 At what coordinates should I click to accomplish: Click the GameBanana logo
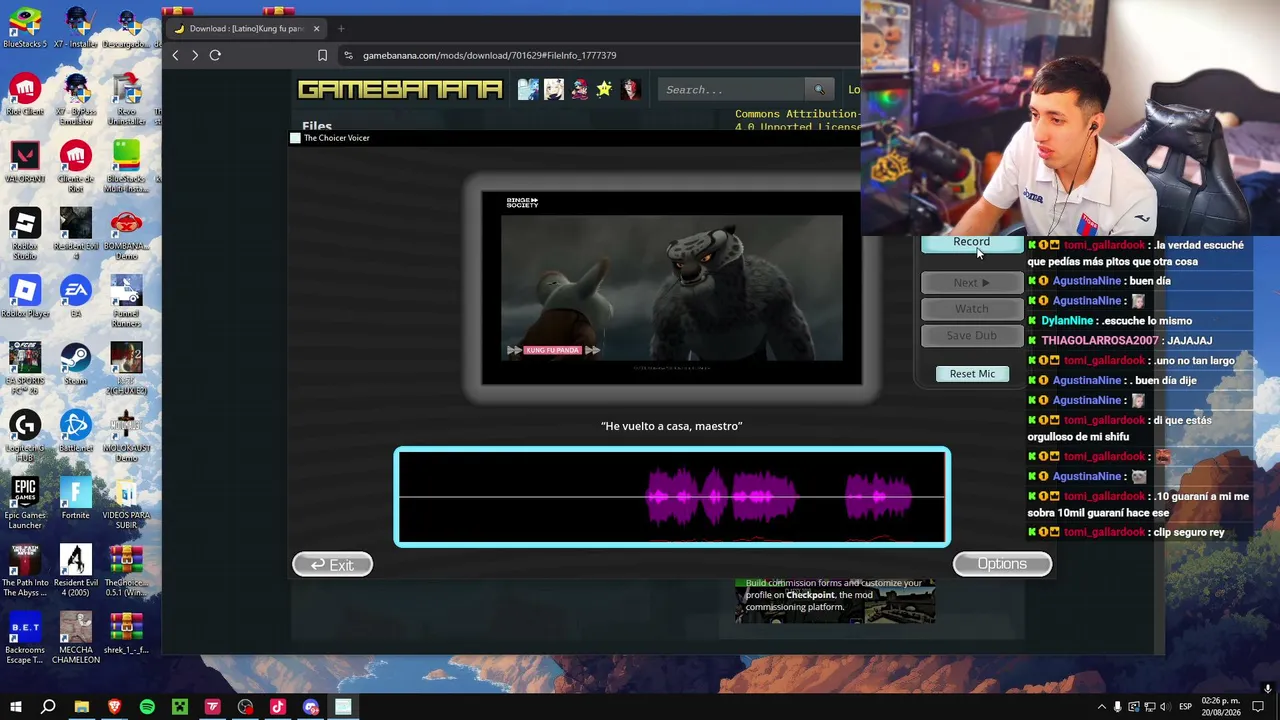(400, 90)
